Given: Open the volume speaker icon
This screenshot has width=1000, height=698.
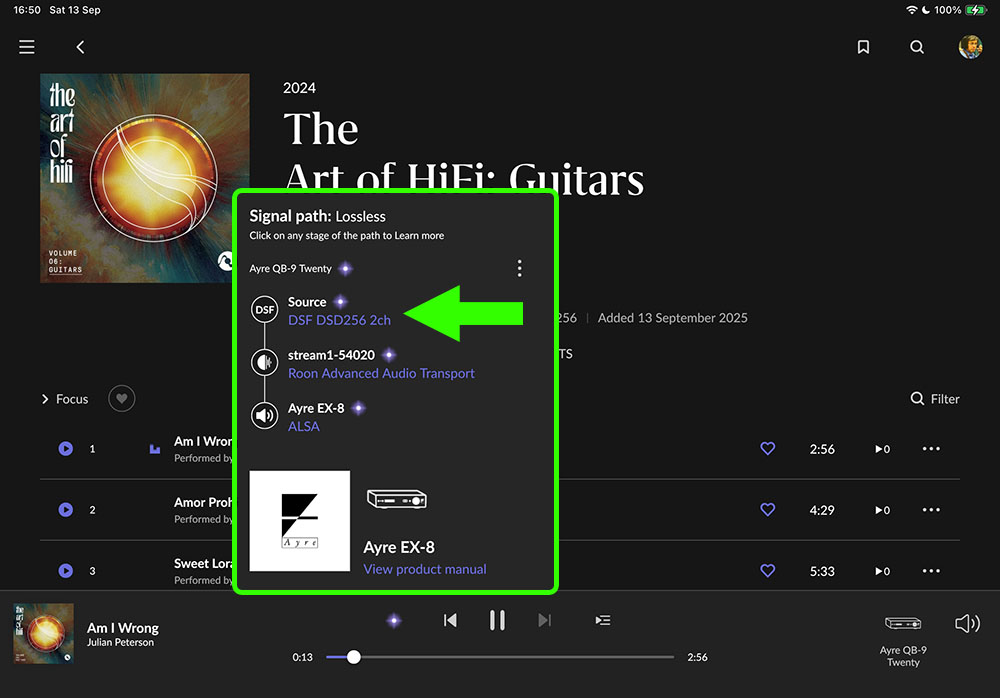Looking at the screenshot, I should [x=967, y=623].
